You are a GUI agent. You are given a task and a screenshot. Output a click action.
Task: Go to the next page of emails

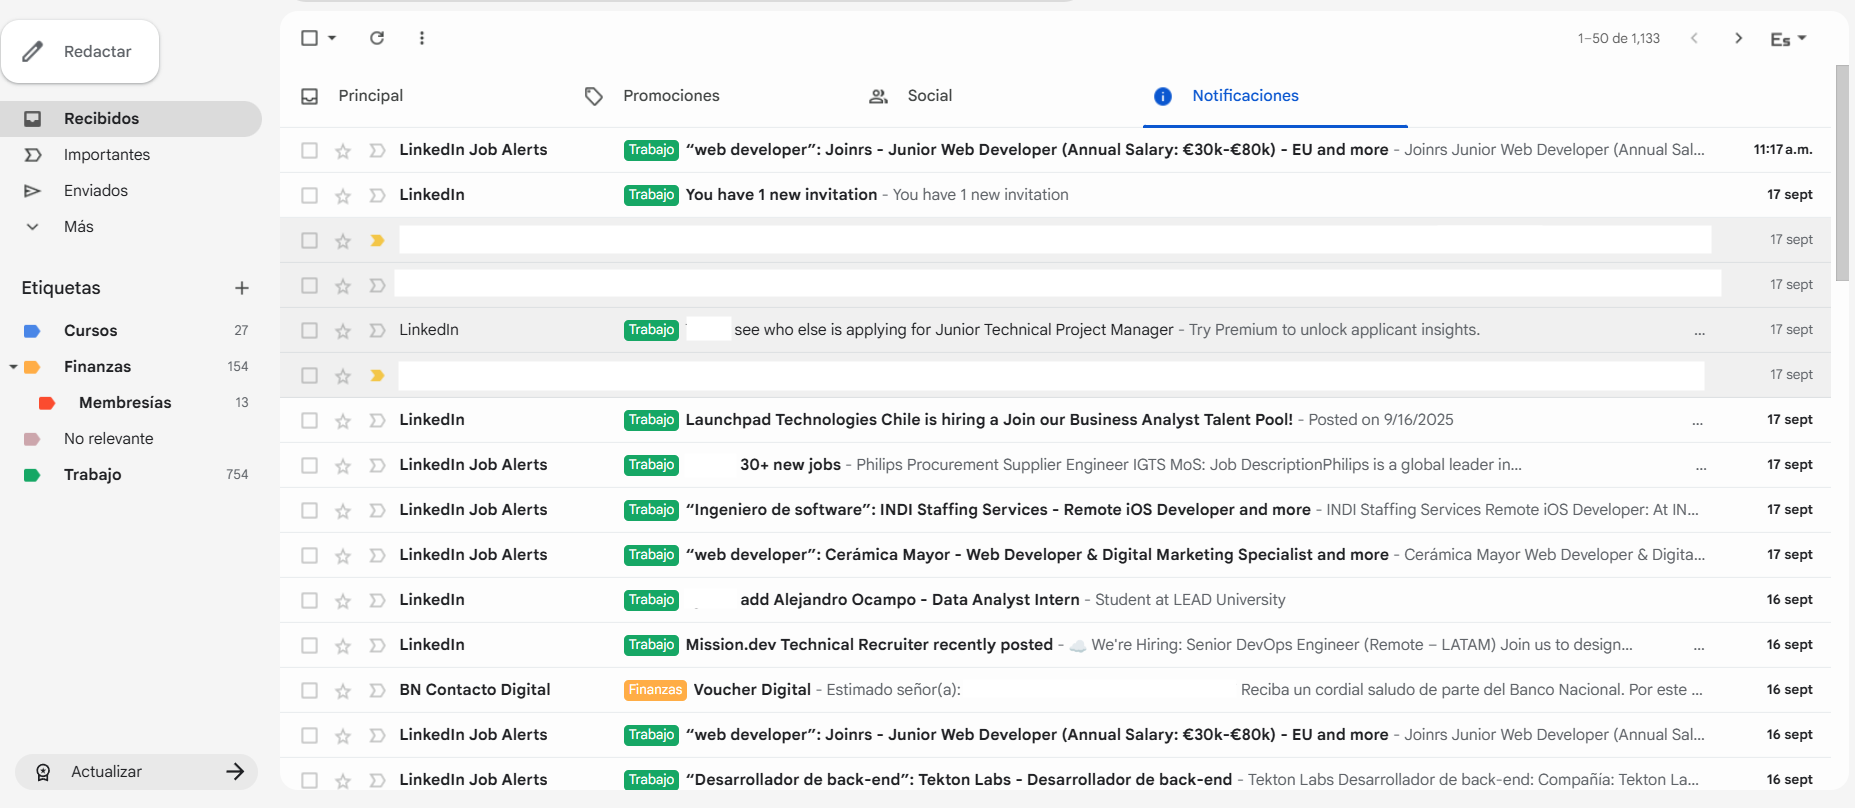pos(1738,38)
